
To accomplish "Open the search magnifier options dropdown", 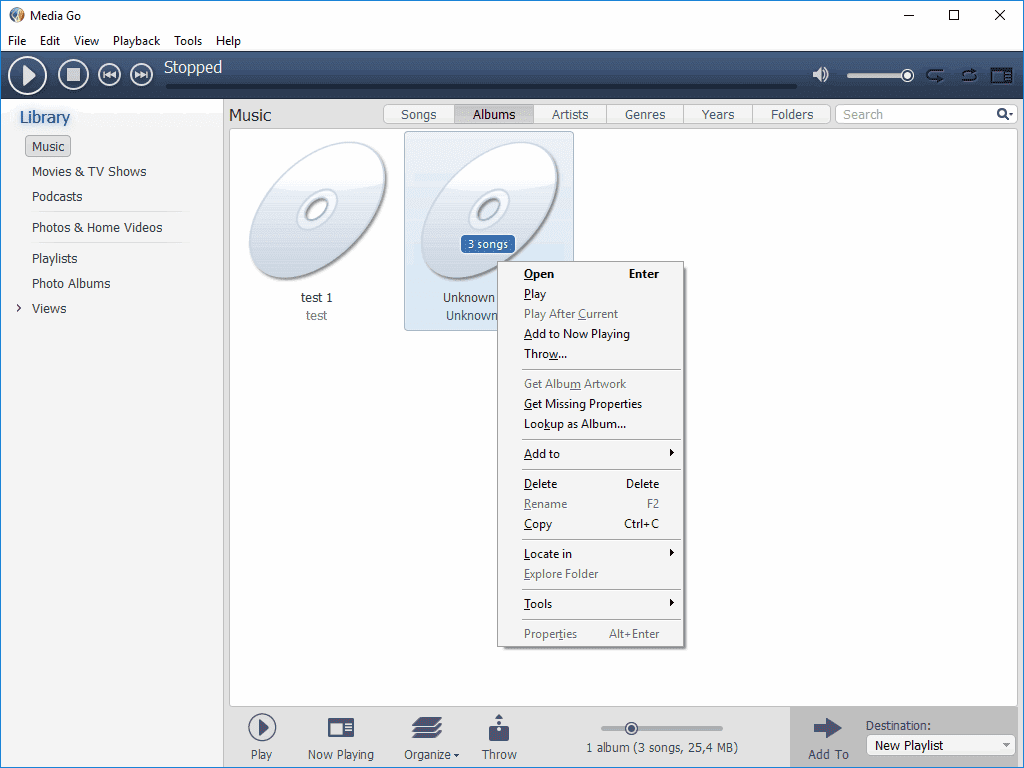I will (1005, 114).
